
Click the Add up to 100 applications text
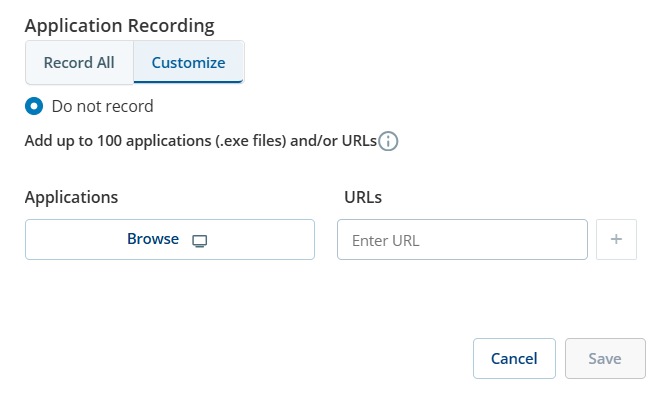coord(200,141)
